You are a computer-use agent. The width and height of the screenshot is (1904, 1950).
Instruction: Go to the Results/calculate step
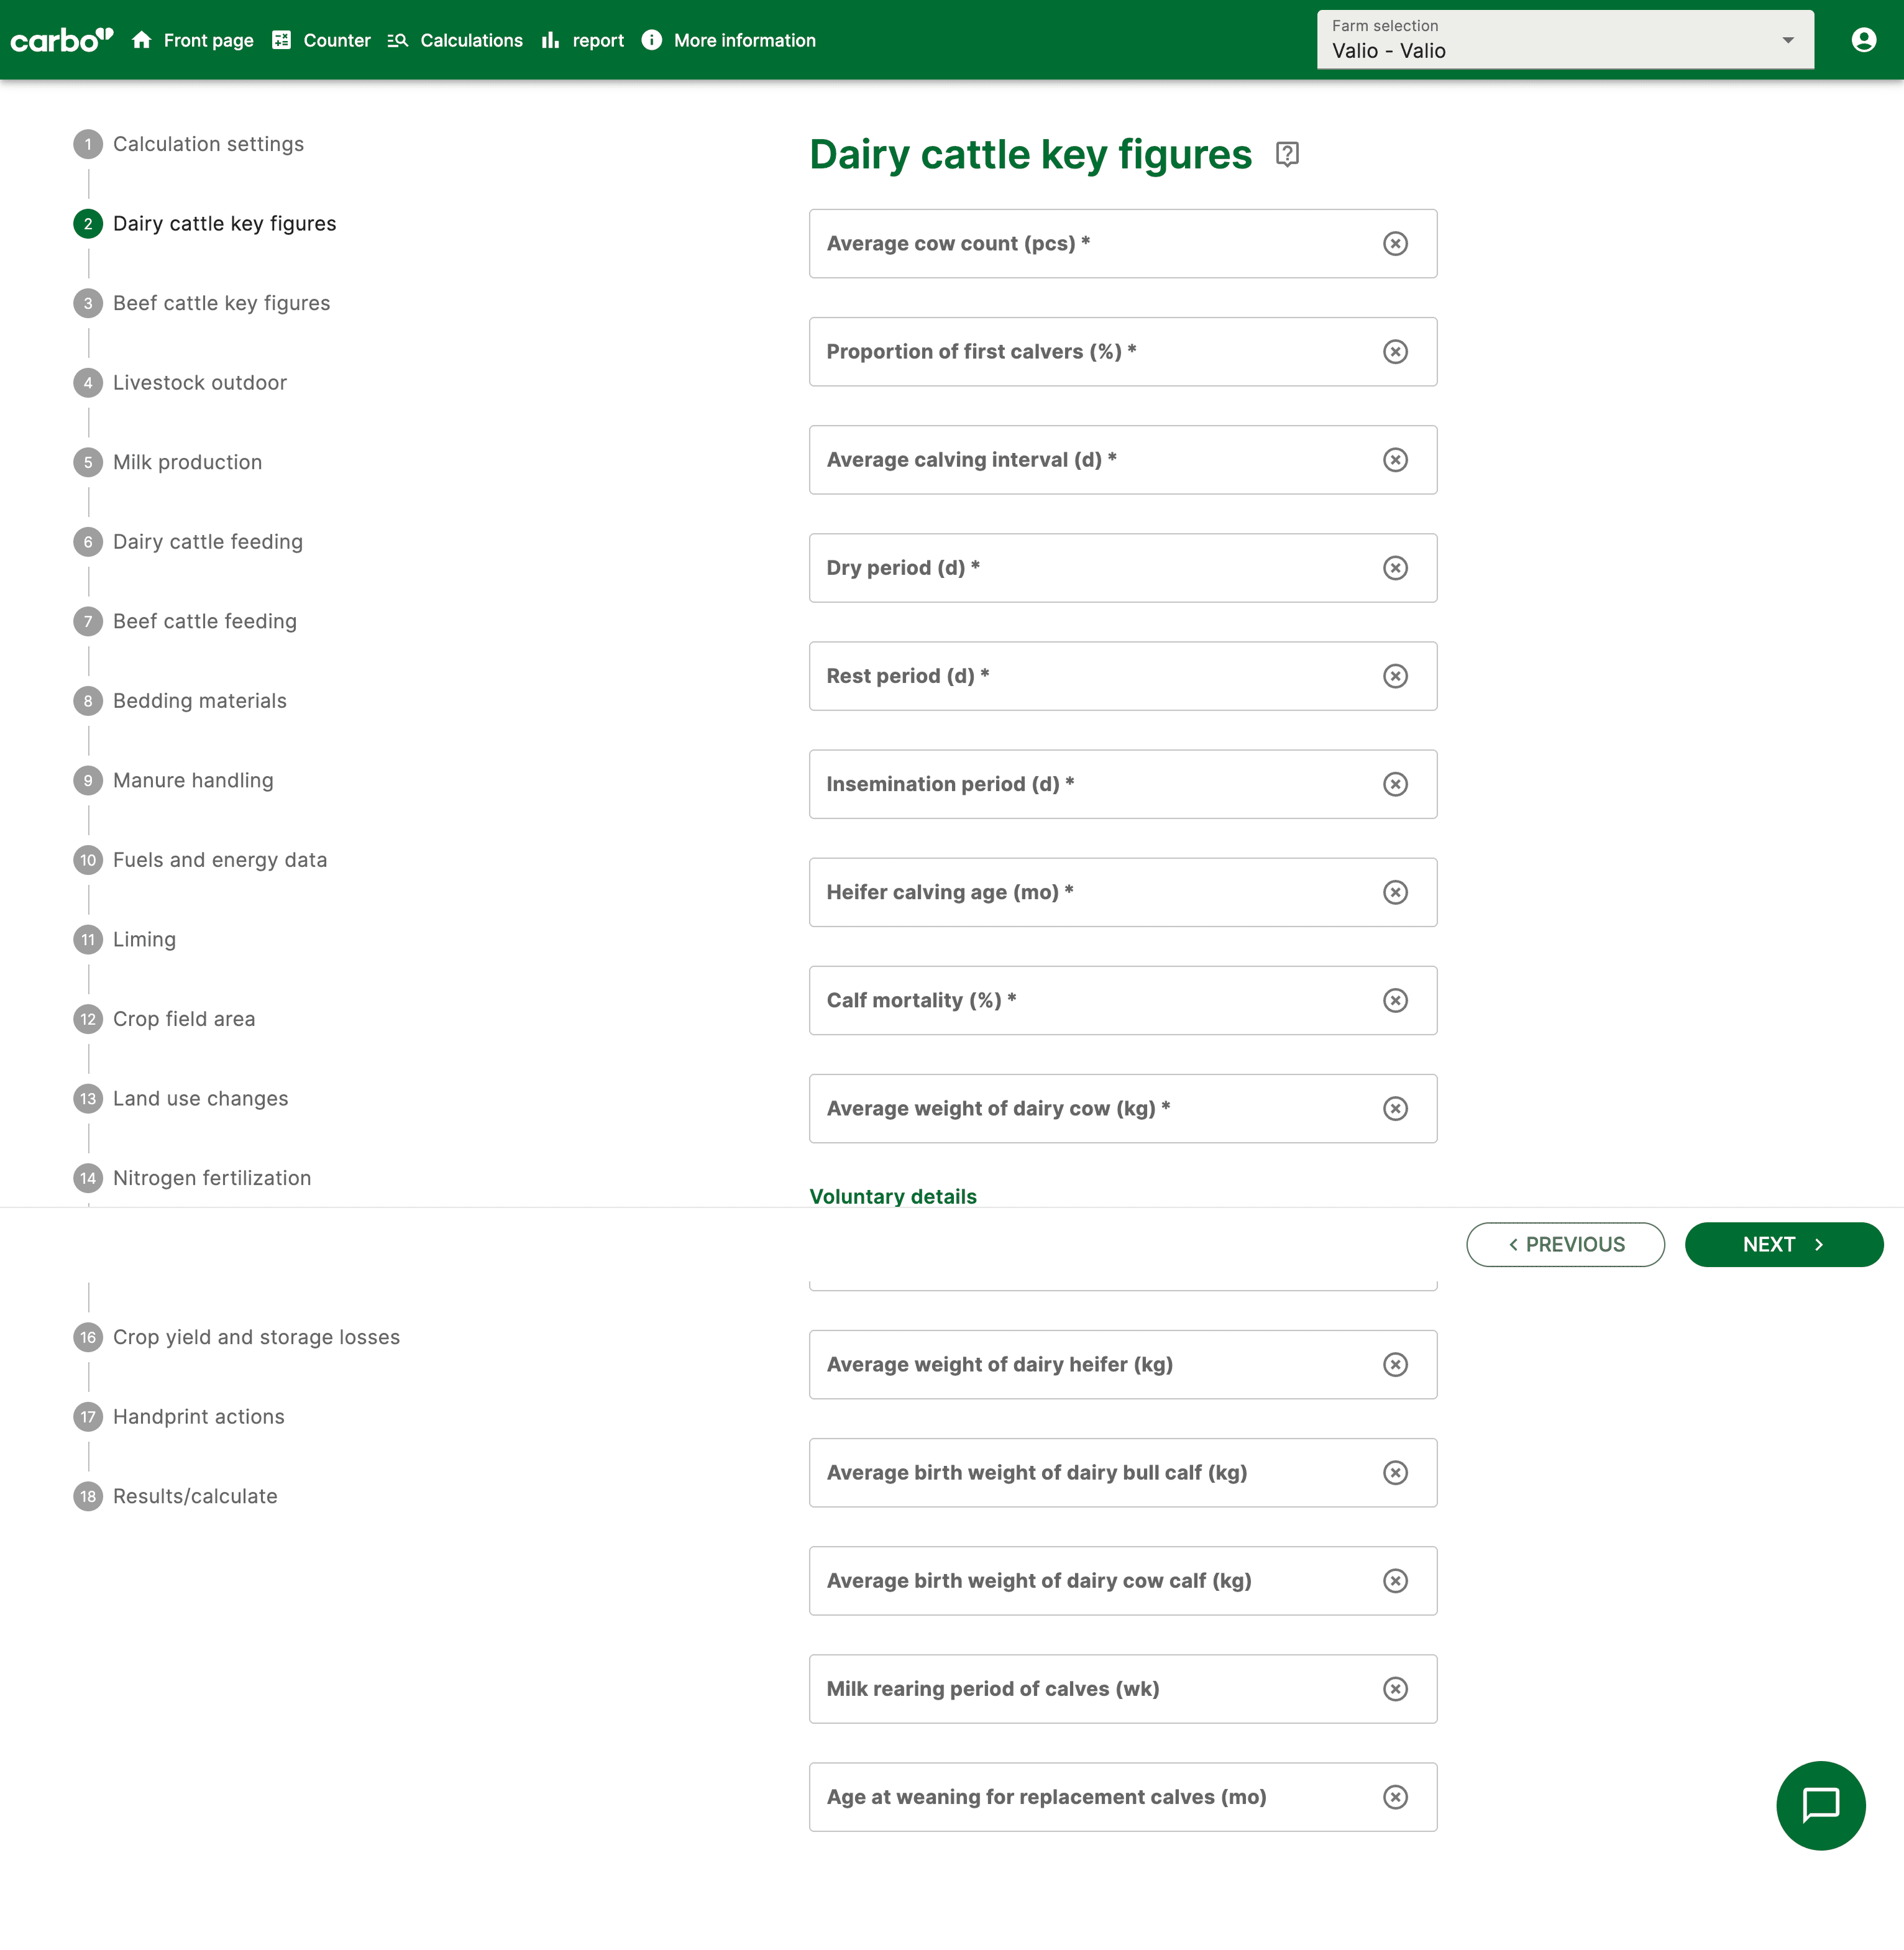coord(194,1496)
